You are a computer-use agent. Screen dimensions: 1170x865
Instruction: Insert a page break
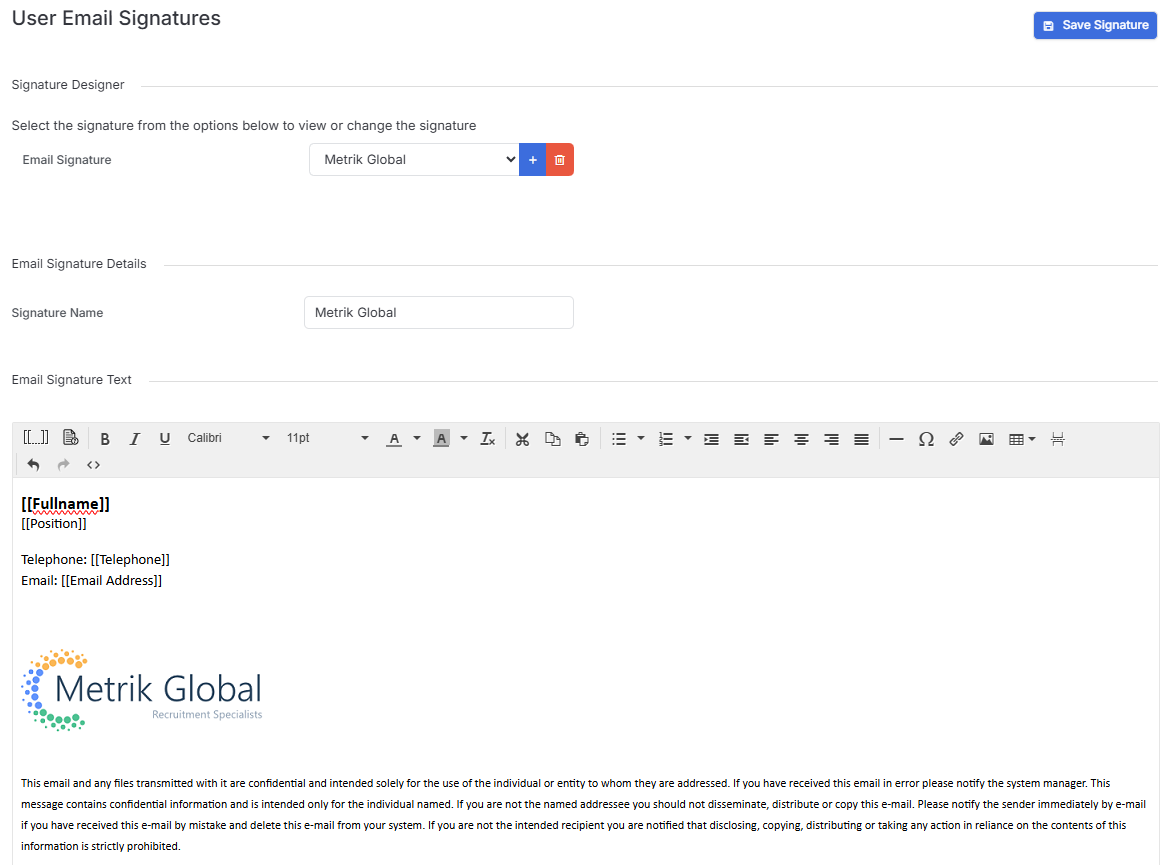1057,439
